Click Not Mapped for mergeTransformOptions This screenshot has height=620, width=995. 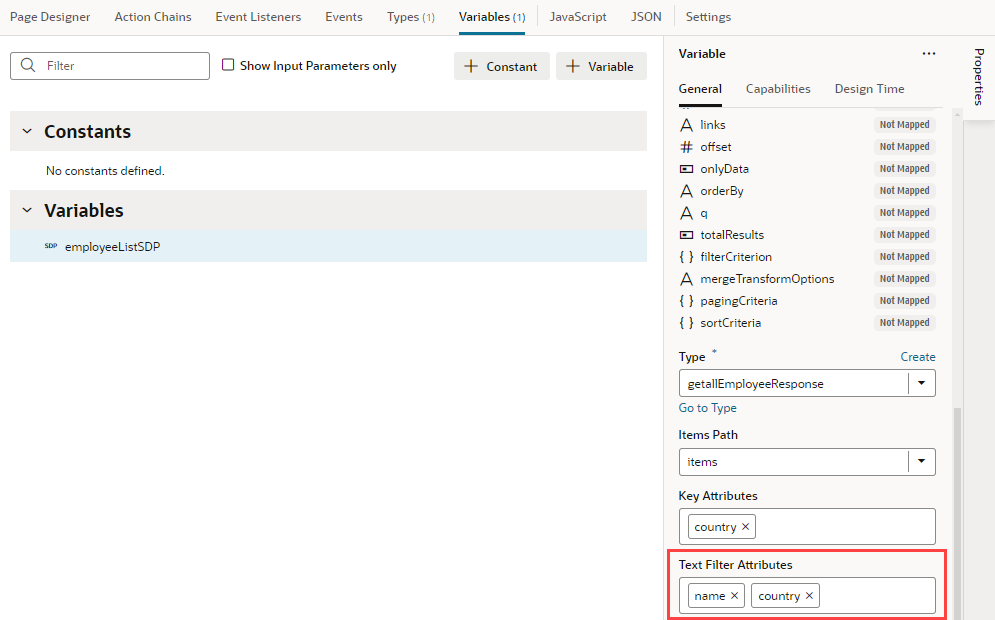(904, 279)
